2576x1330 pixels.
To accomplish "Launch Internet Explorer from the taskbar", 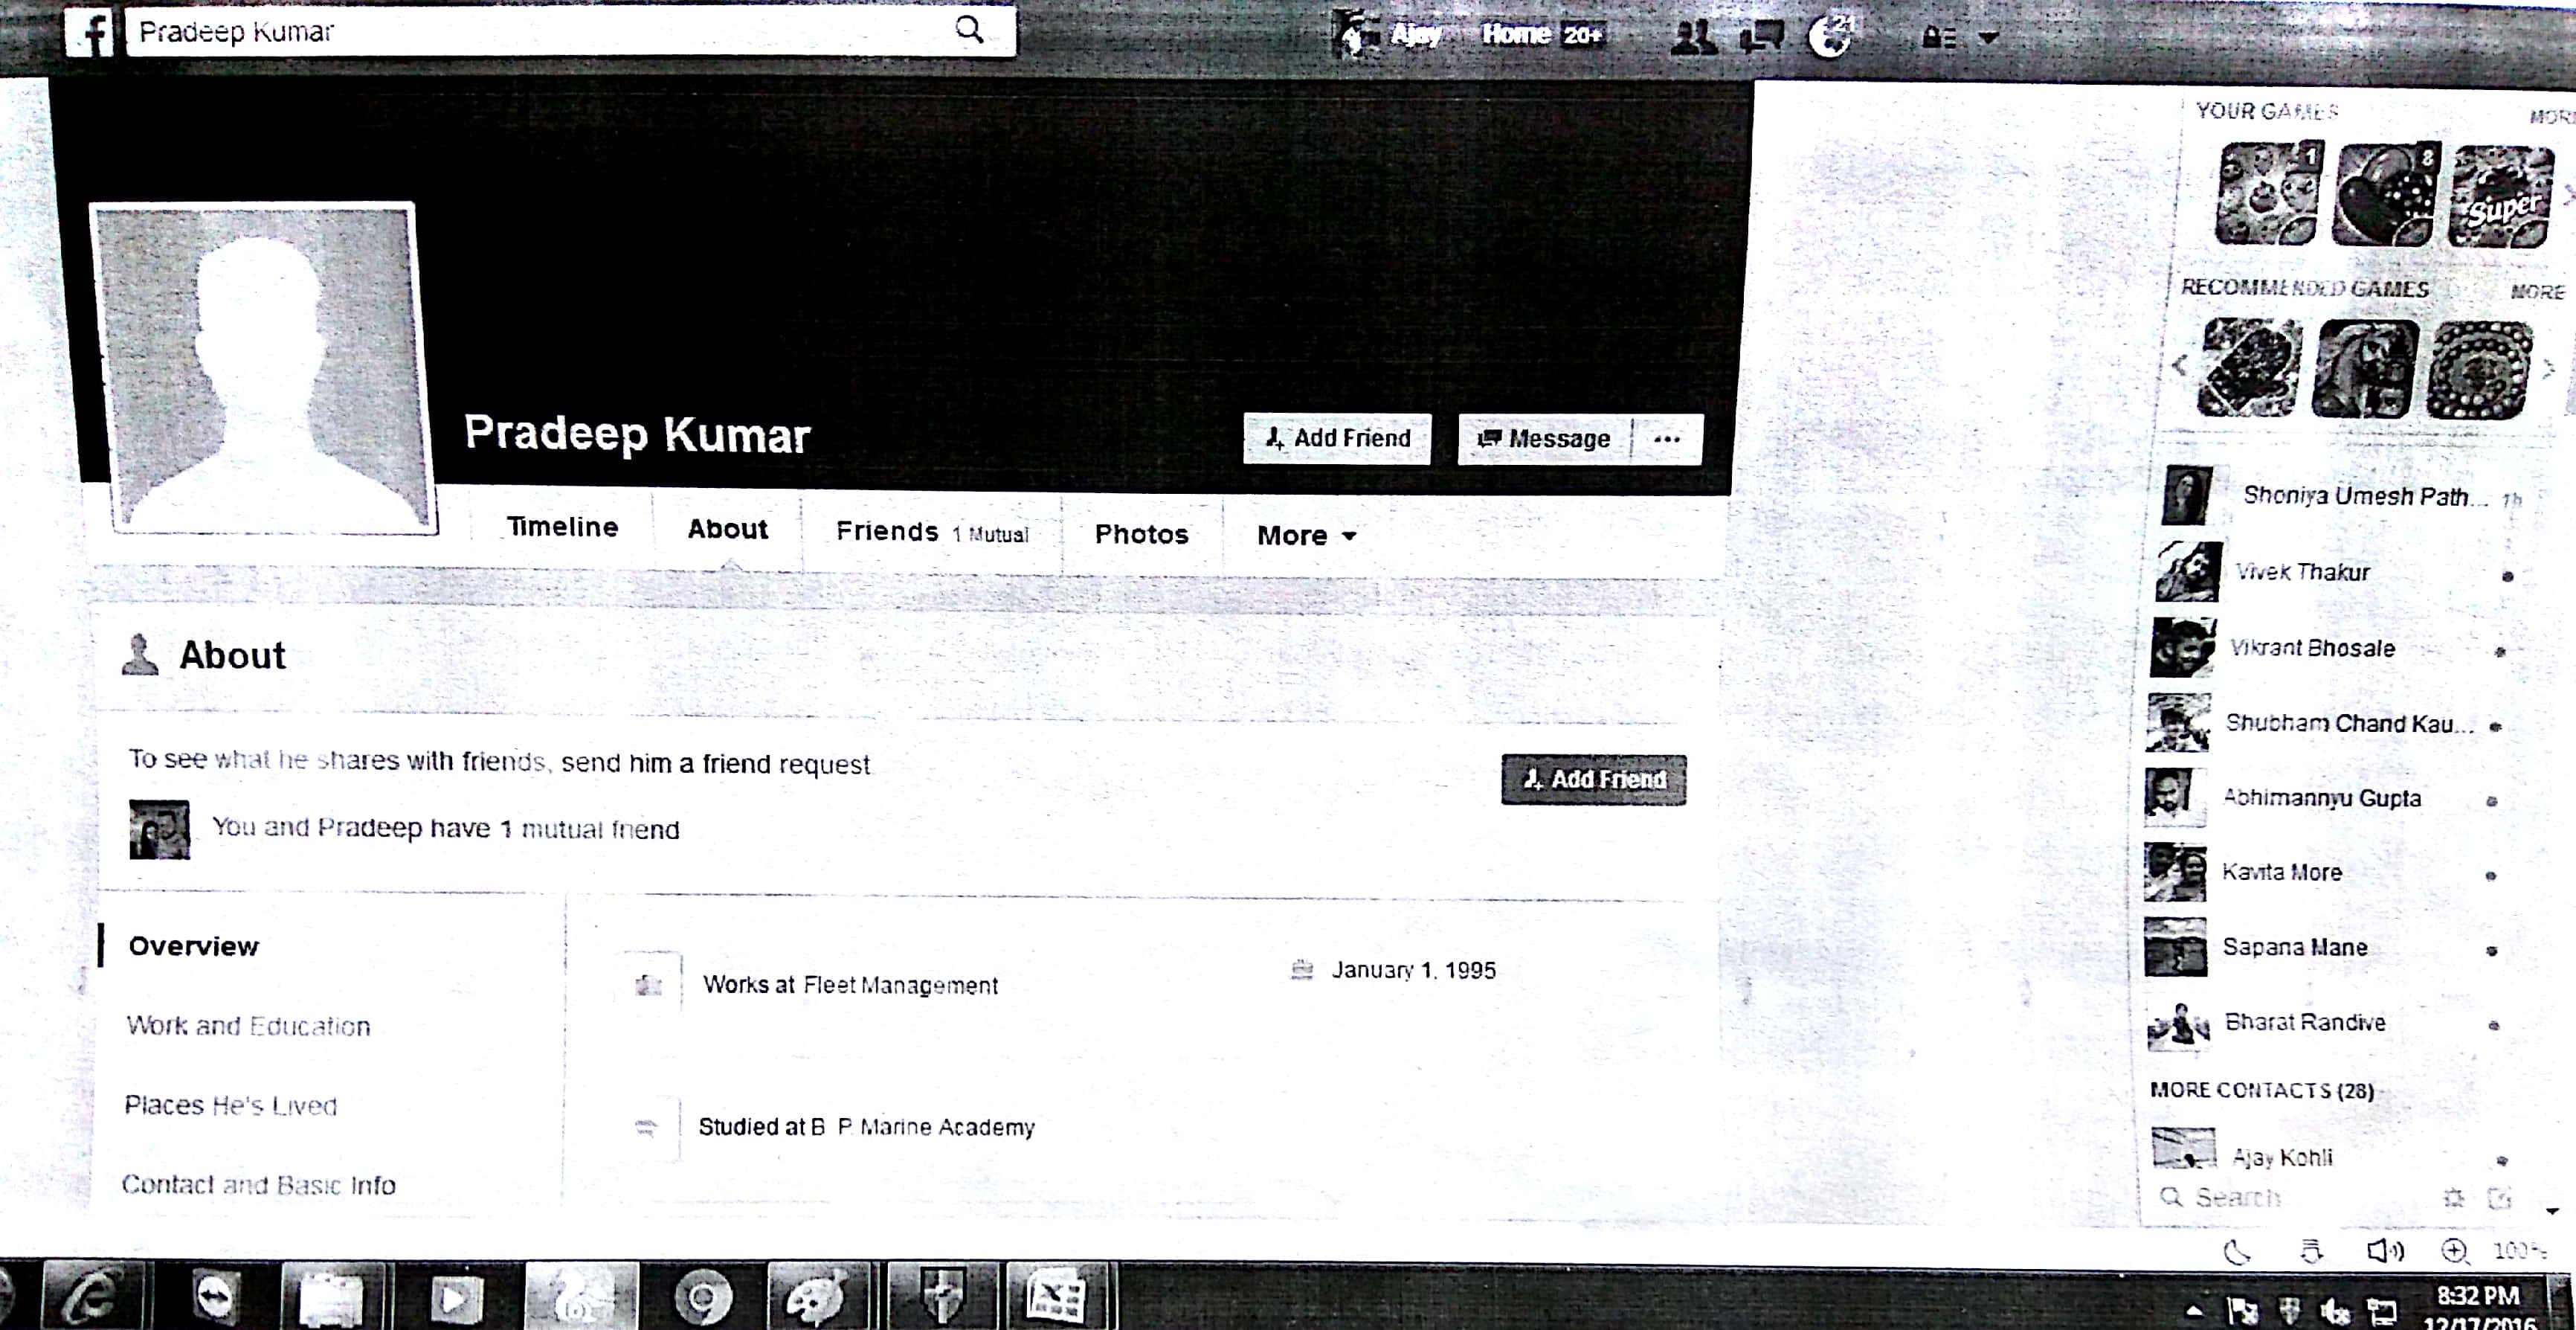I will coord(93,1298).
